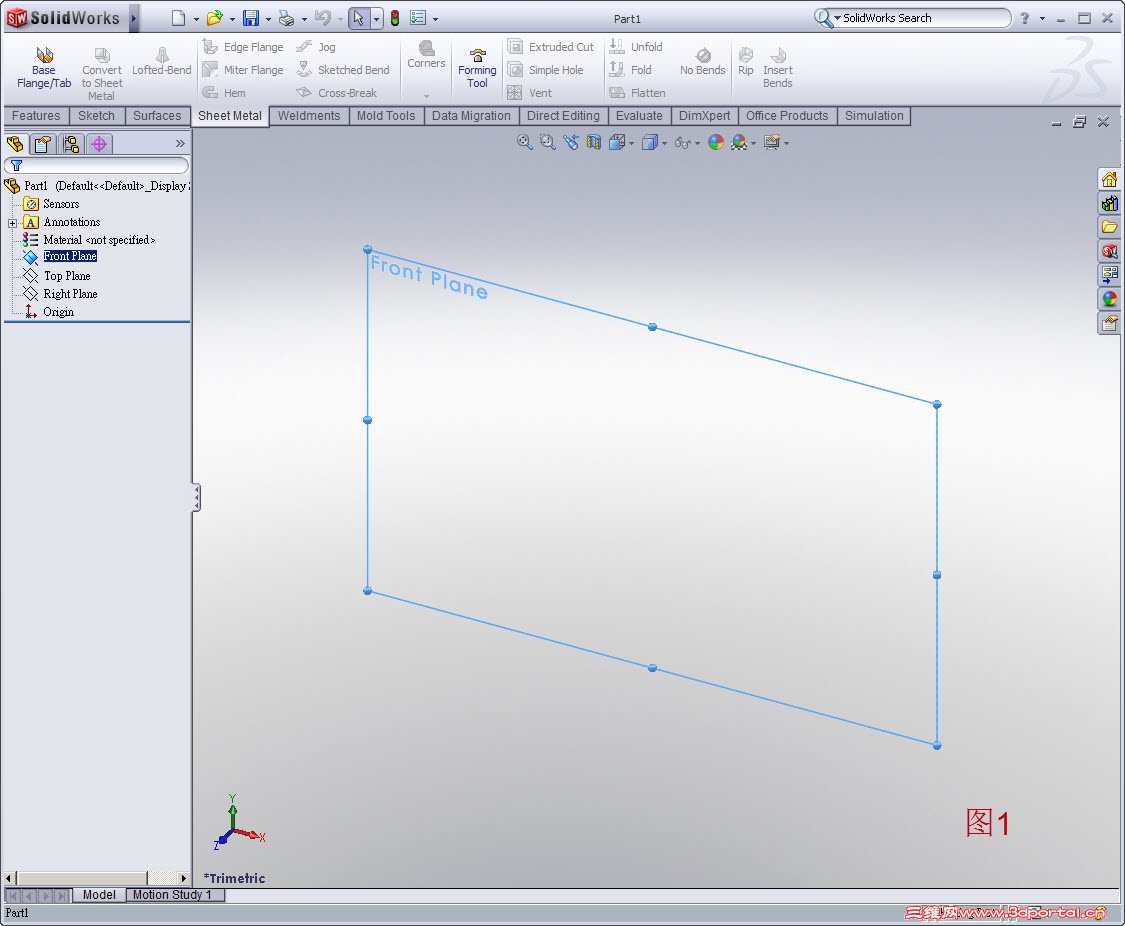Switch to the Weldments tab
1125x926 pixels.
(309, 115)
